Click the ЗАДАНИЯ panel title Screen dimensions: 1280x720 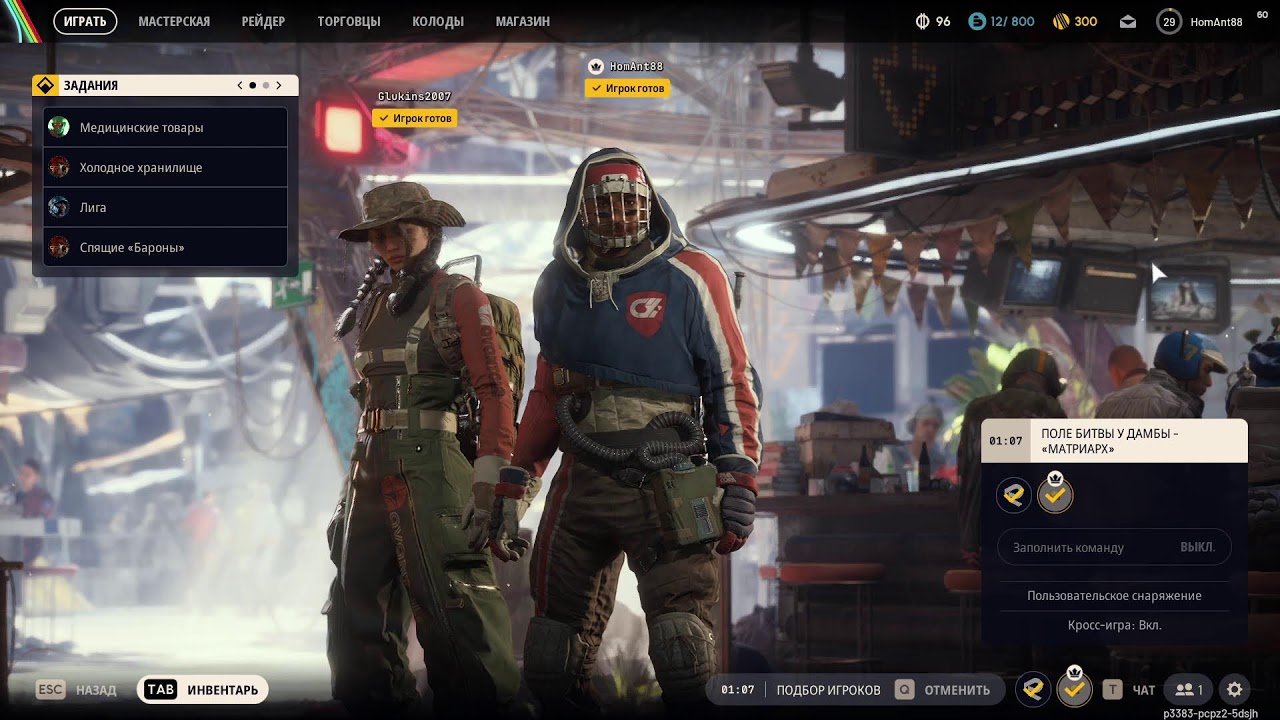pos(90,86)
